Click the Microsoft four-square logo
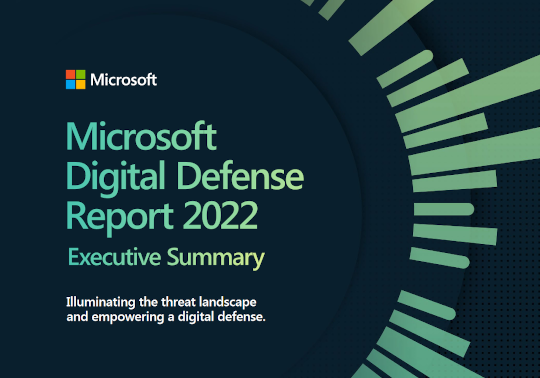The image size is (540, 378). click(75, 80)
